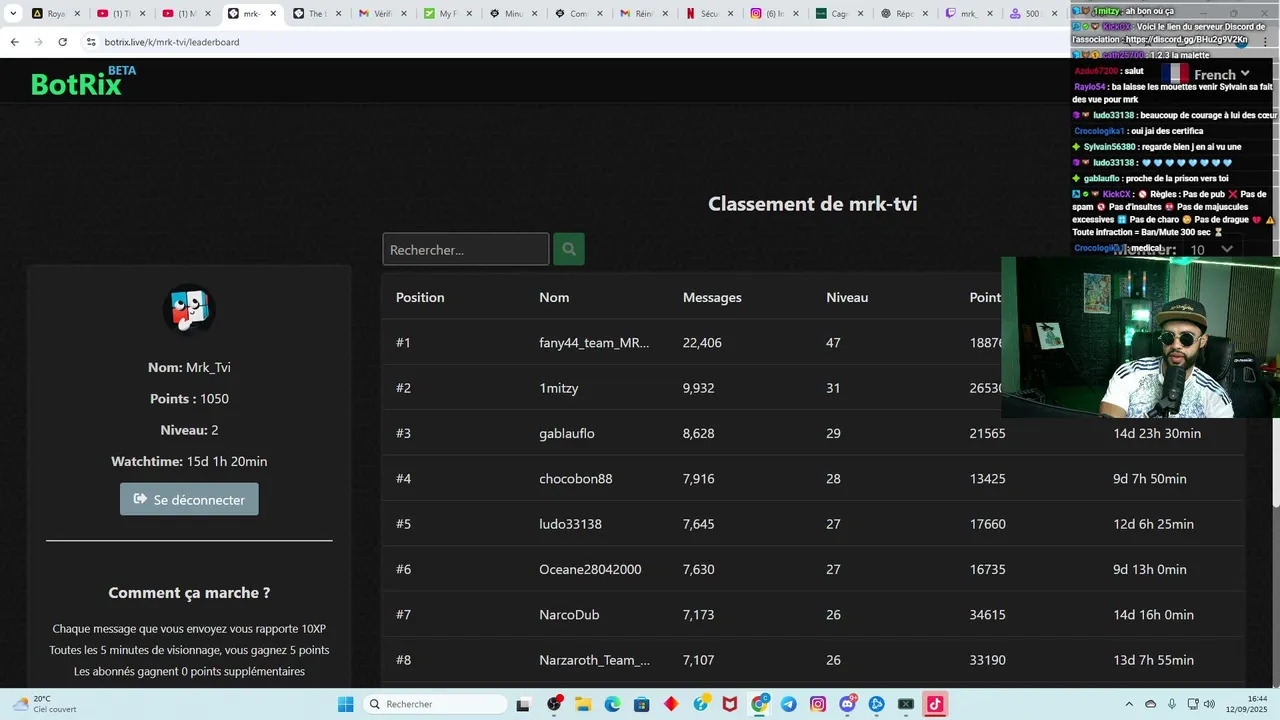Switch to the Gmail Vérif tab
This screenshot has height=720, width=1280.
click(384, 14)
